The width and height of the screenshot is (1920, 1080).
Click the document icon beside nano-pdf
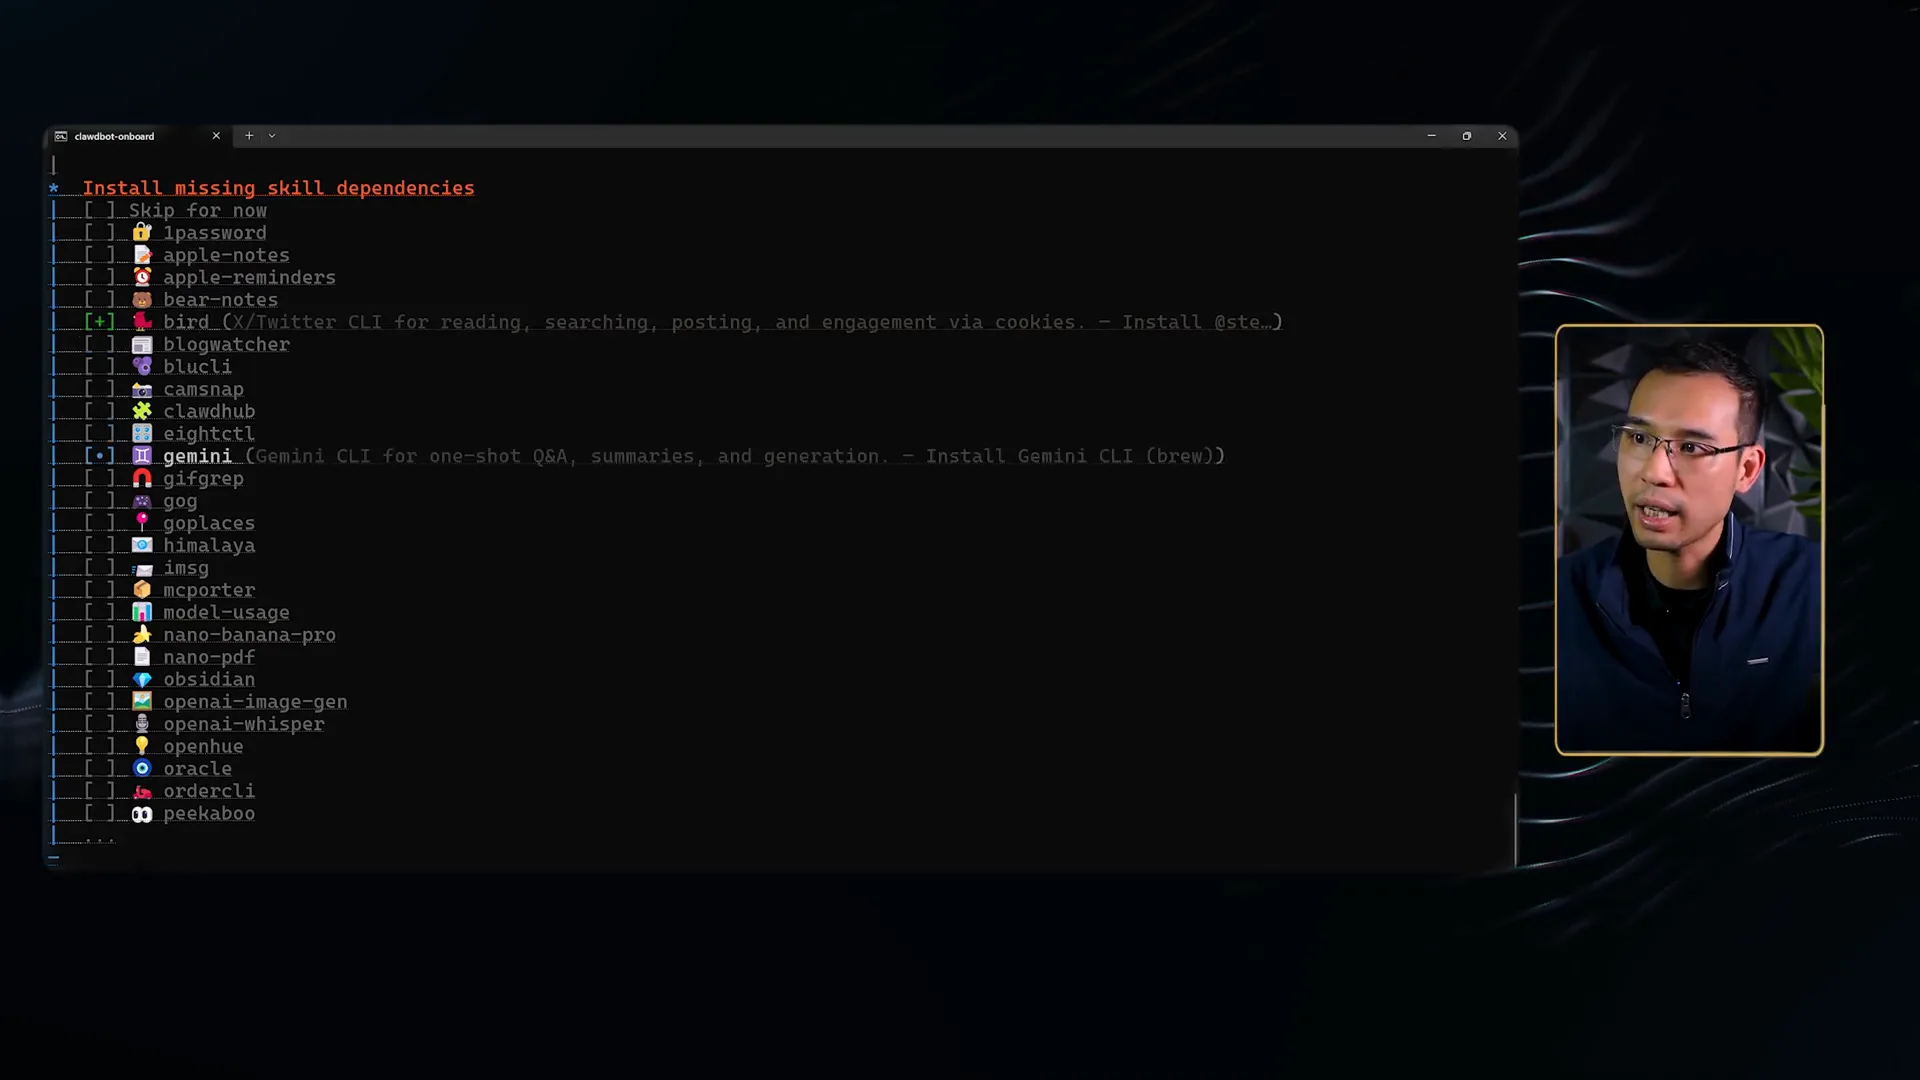(142, 657)
